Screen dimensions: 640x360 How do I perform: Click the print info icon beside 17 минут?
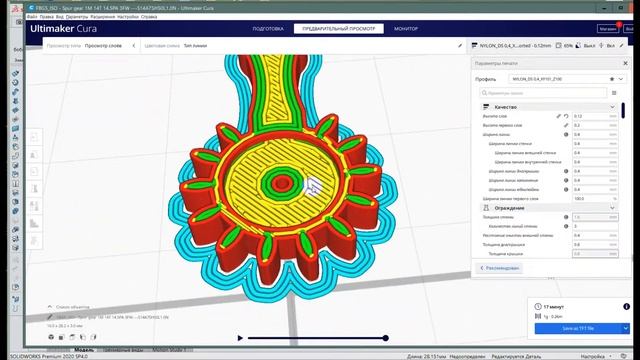coord(626,307)
